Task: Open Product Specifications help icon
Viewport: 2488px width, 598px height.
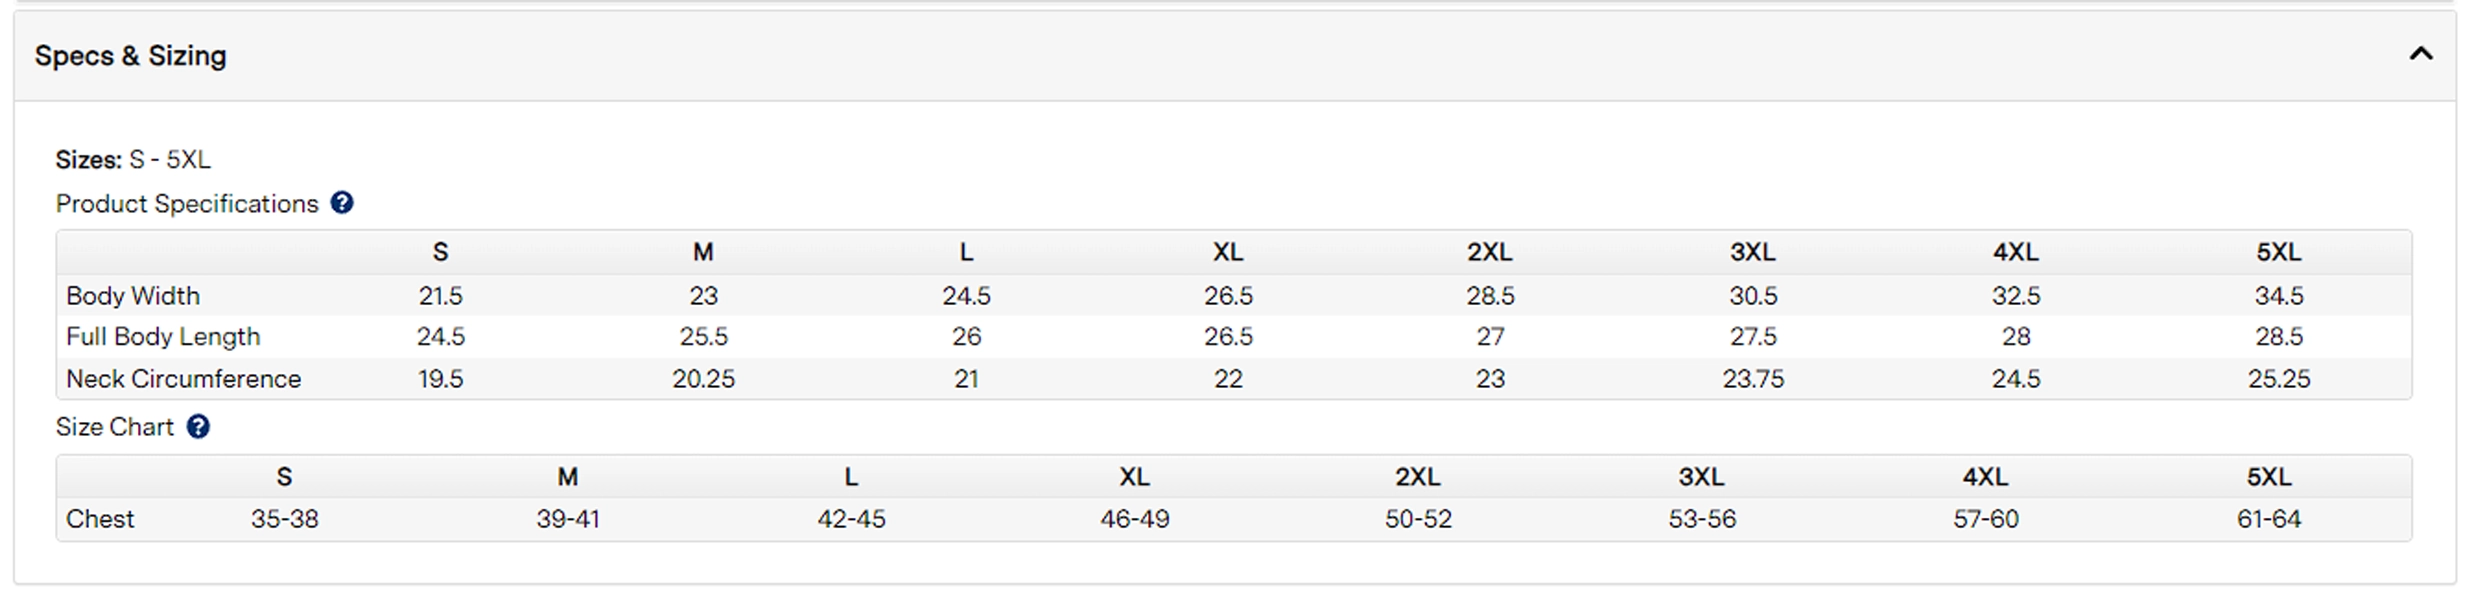Action: (x=342, y=203)
